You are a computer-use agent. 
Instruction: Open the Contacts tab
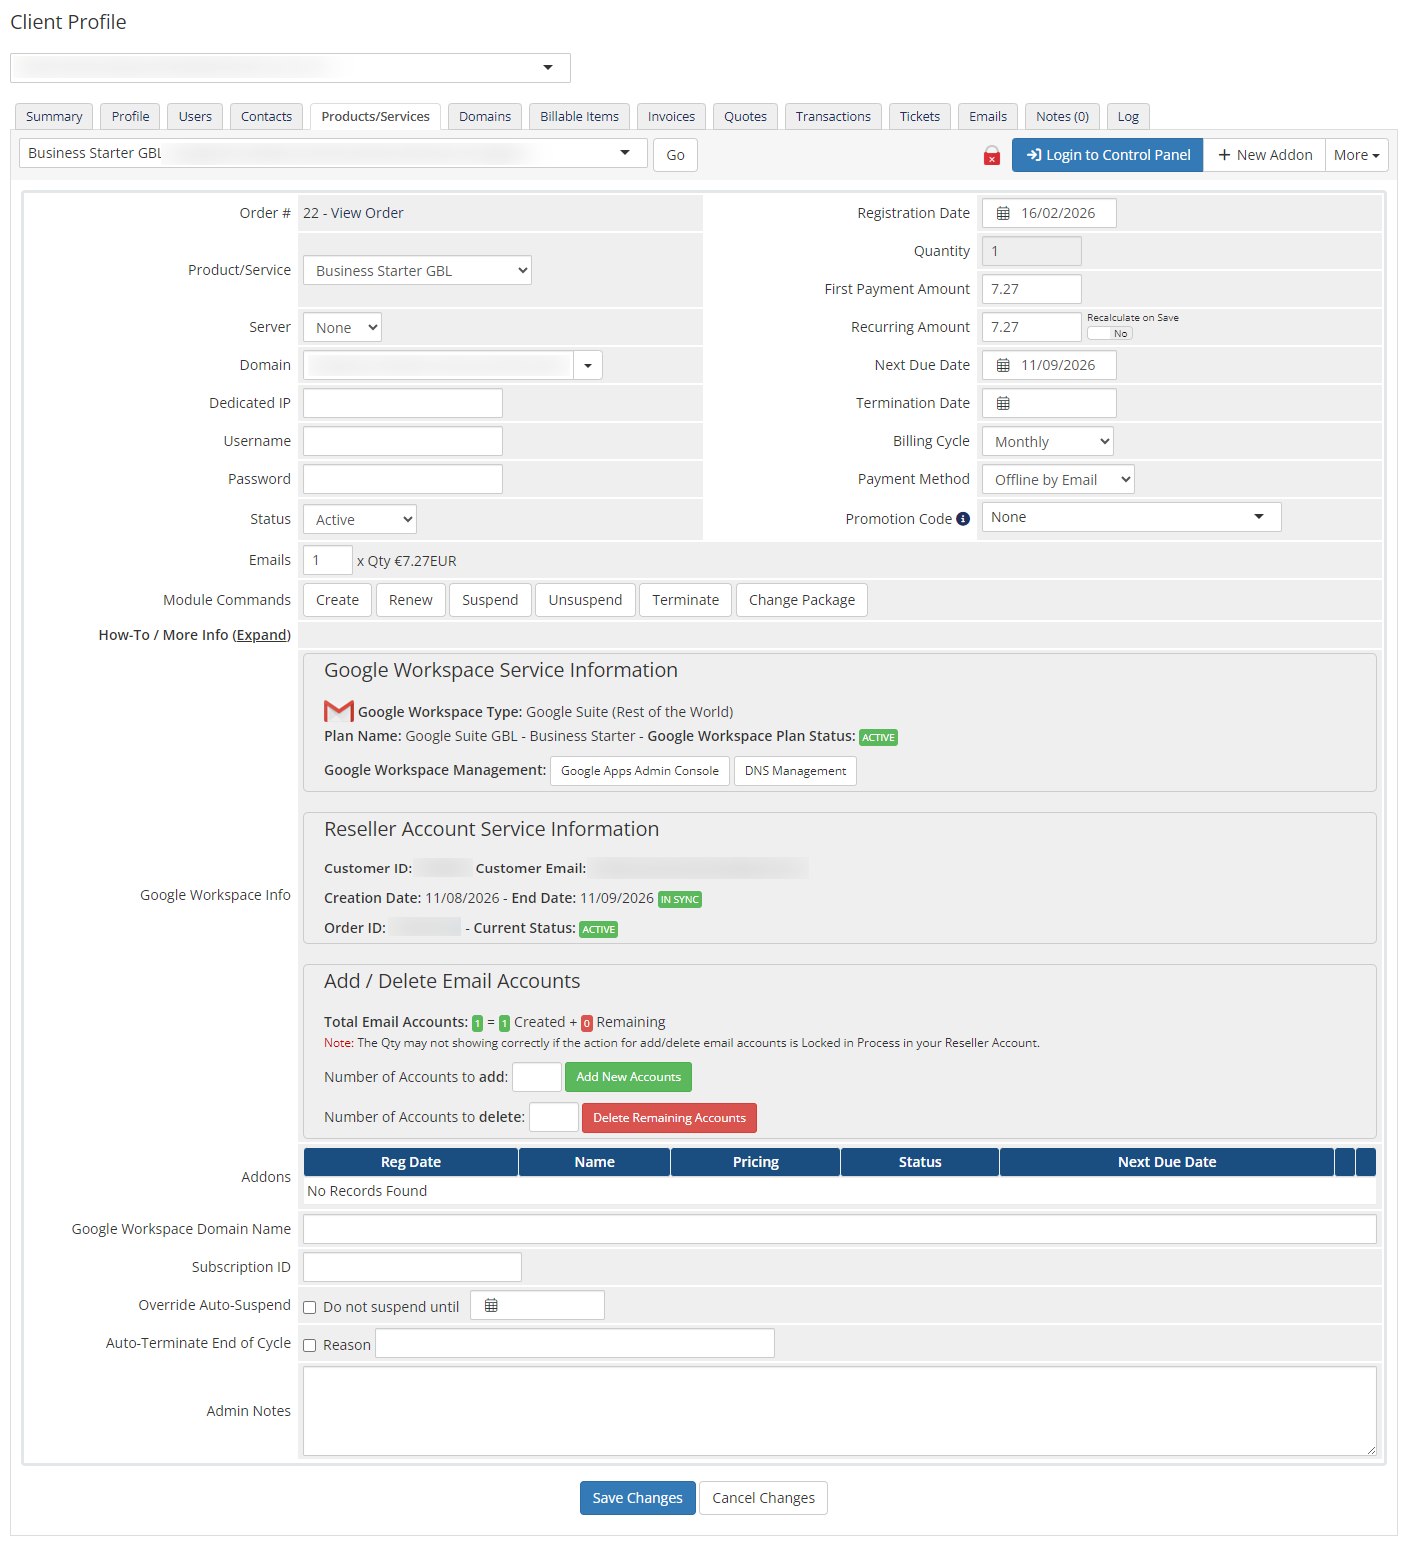tap(267, 116)
